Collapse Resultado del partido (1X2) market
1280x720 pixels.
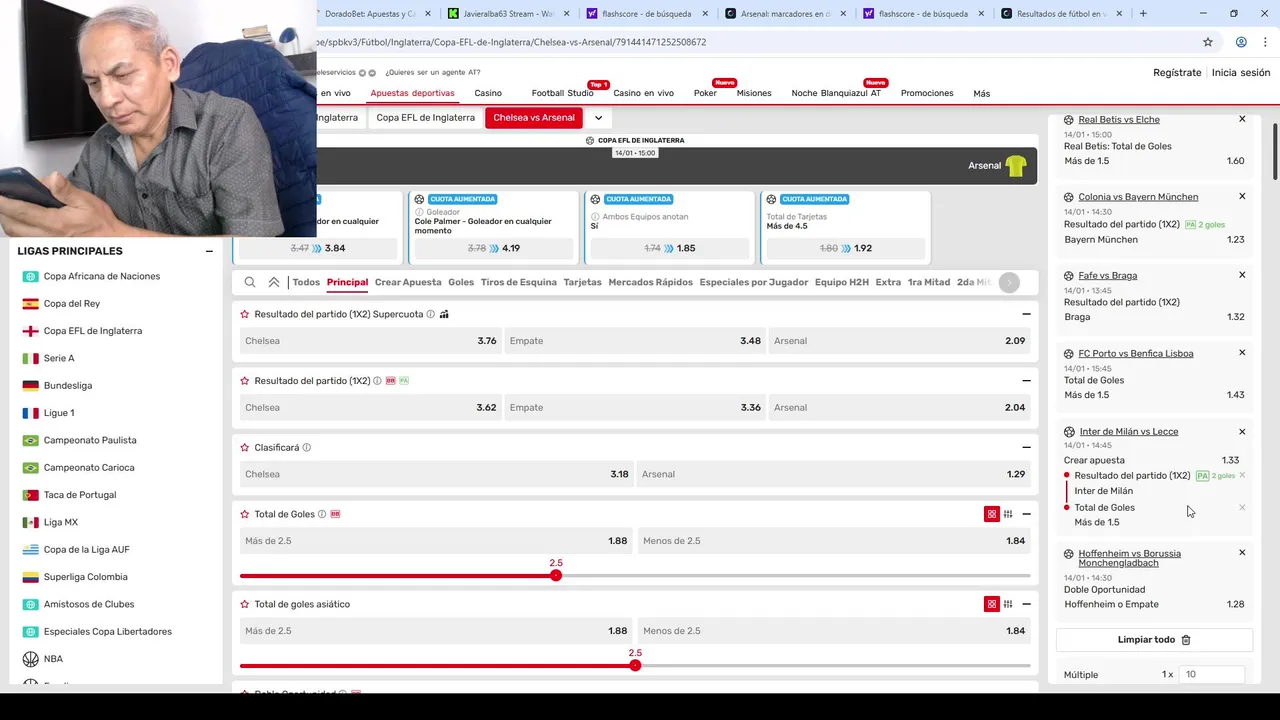1026,381
